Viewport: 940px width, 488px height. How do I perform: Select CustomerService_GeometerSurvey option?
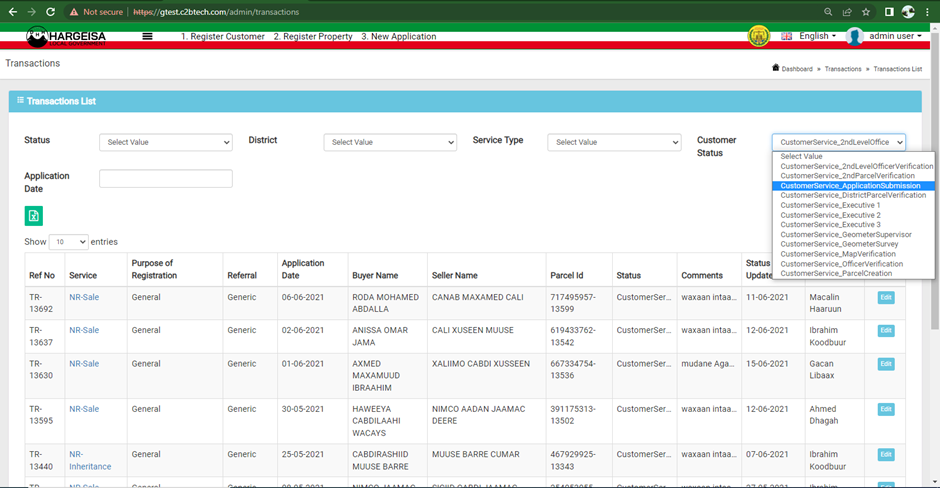[854, 244]
